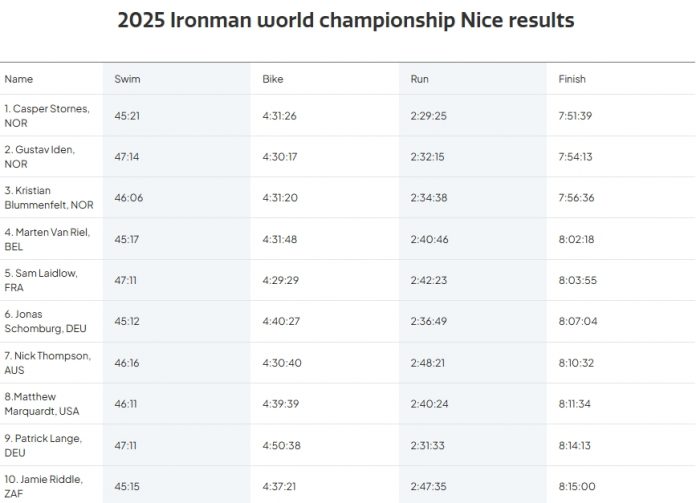
Task: Click the Run column header
Action: pos(419,79)
